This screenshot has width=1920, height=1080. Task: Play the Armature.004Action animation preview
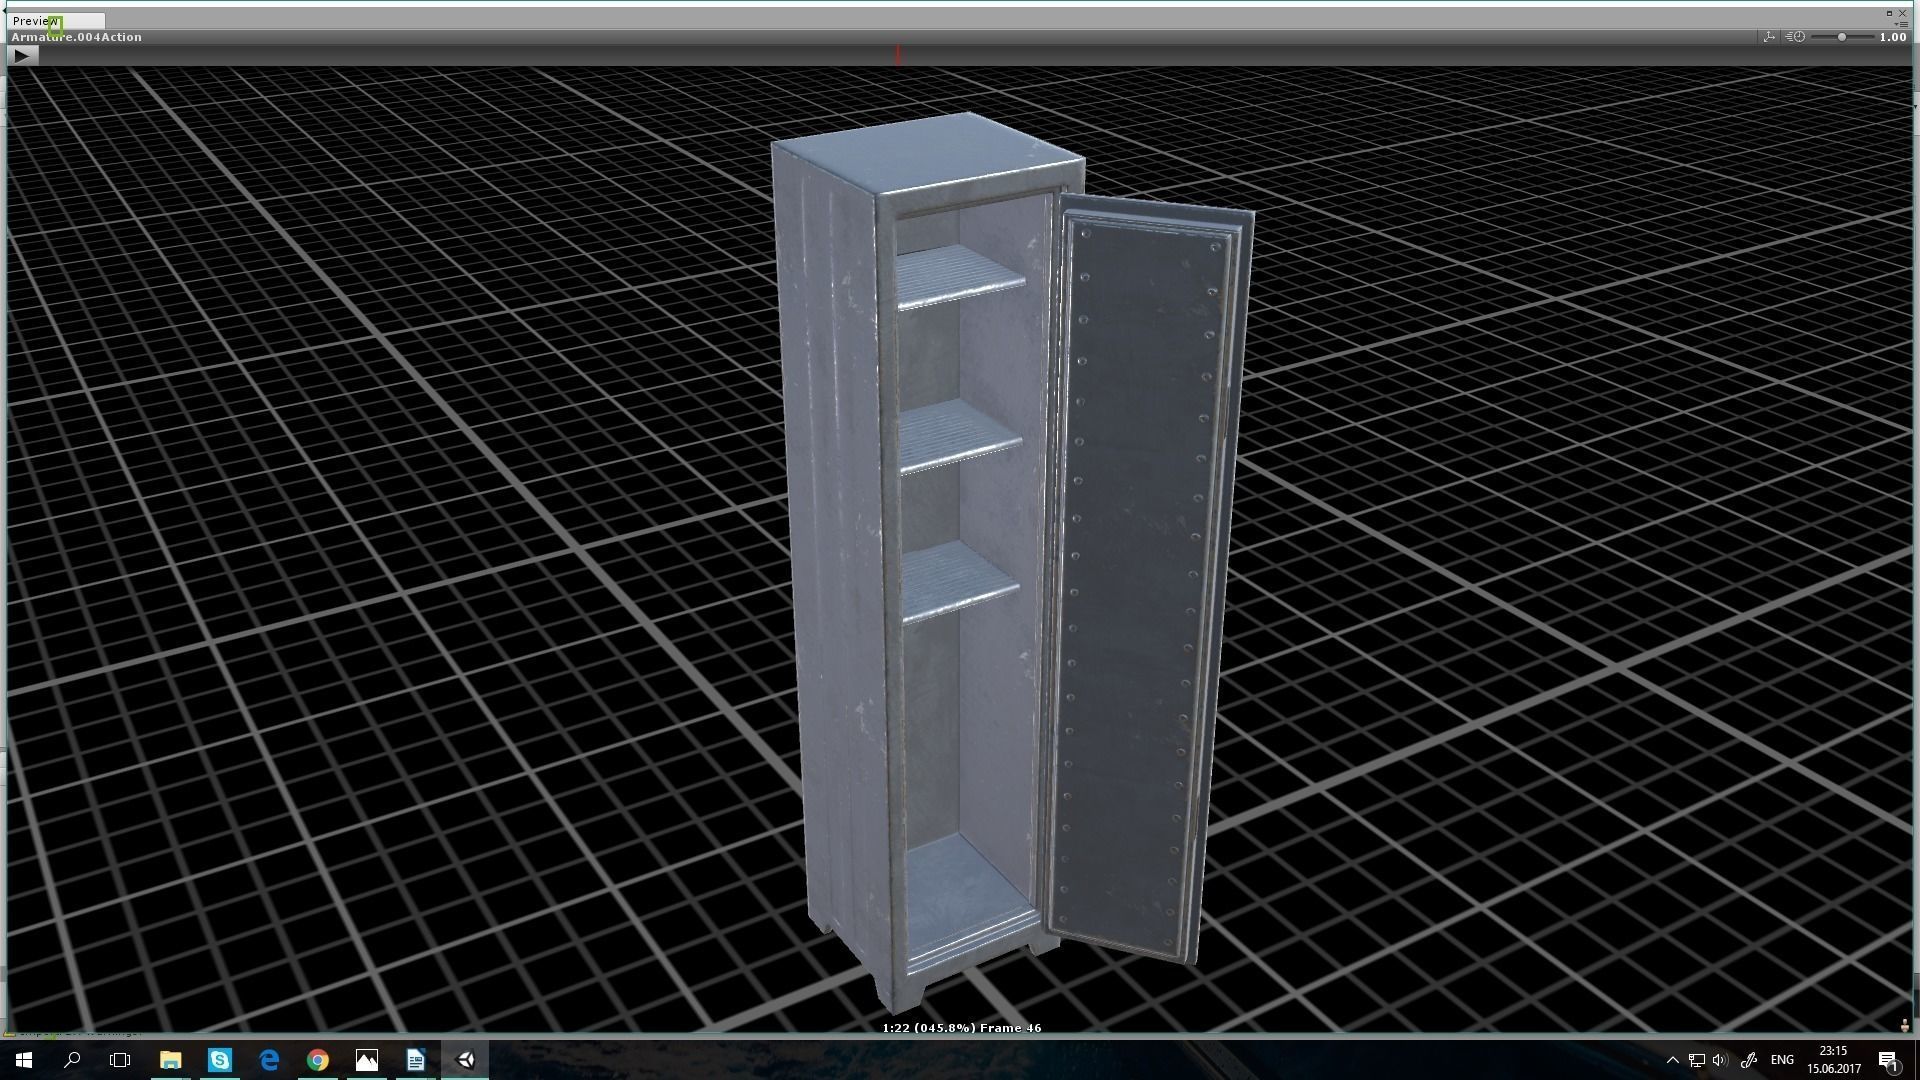pyautogui.click(x=22, y=56)
